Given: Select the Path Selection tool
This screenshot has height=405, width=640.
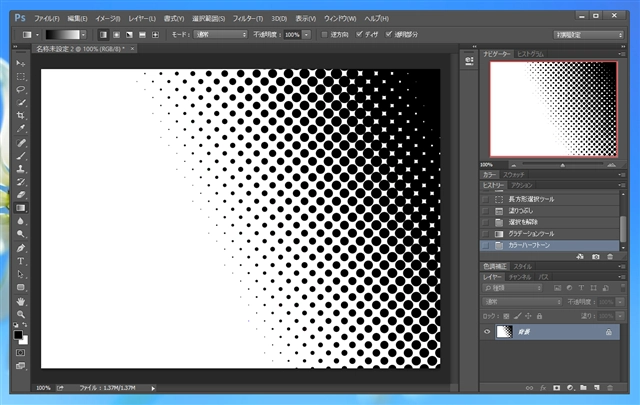Looking at the screenshot, I should [20, 274].
